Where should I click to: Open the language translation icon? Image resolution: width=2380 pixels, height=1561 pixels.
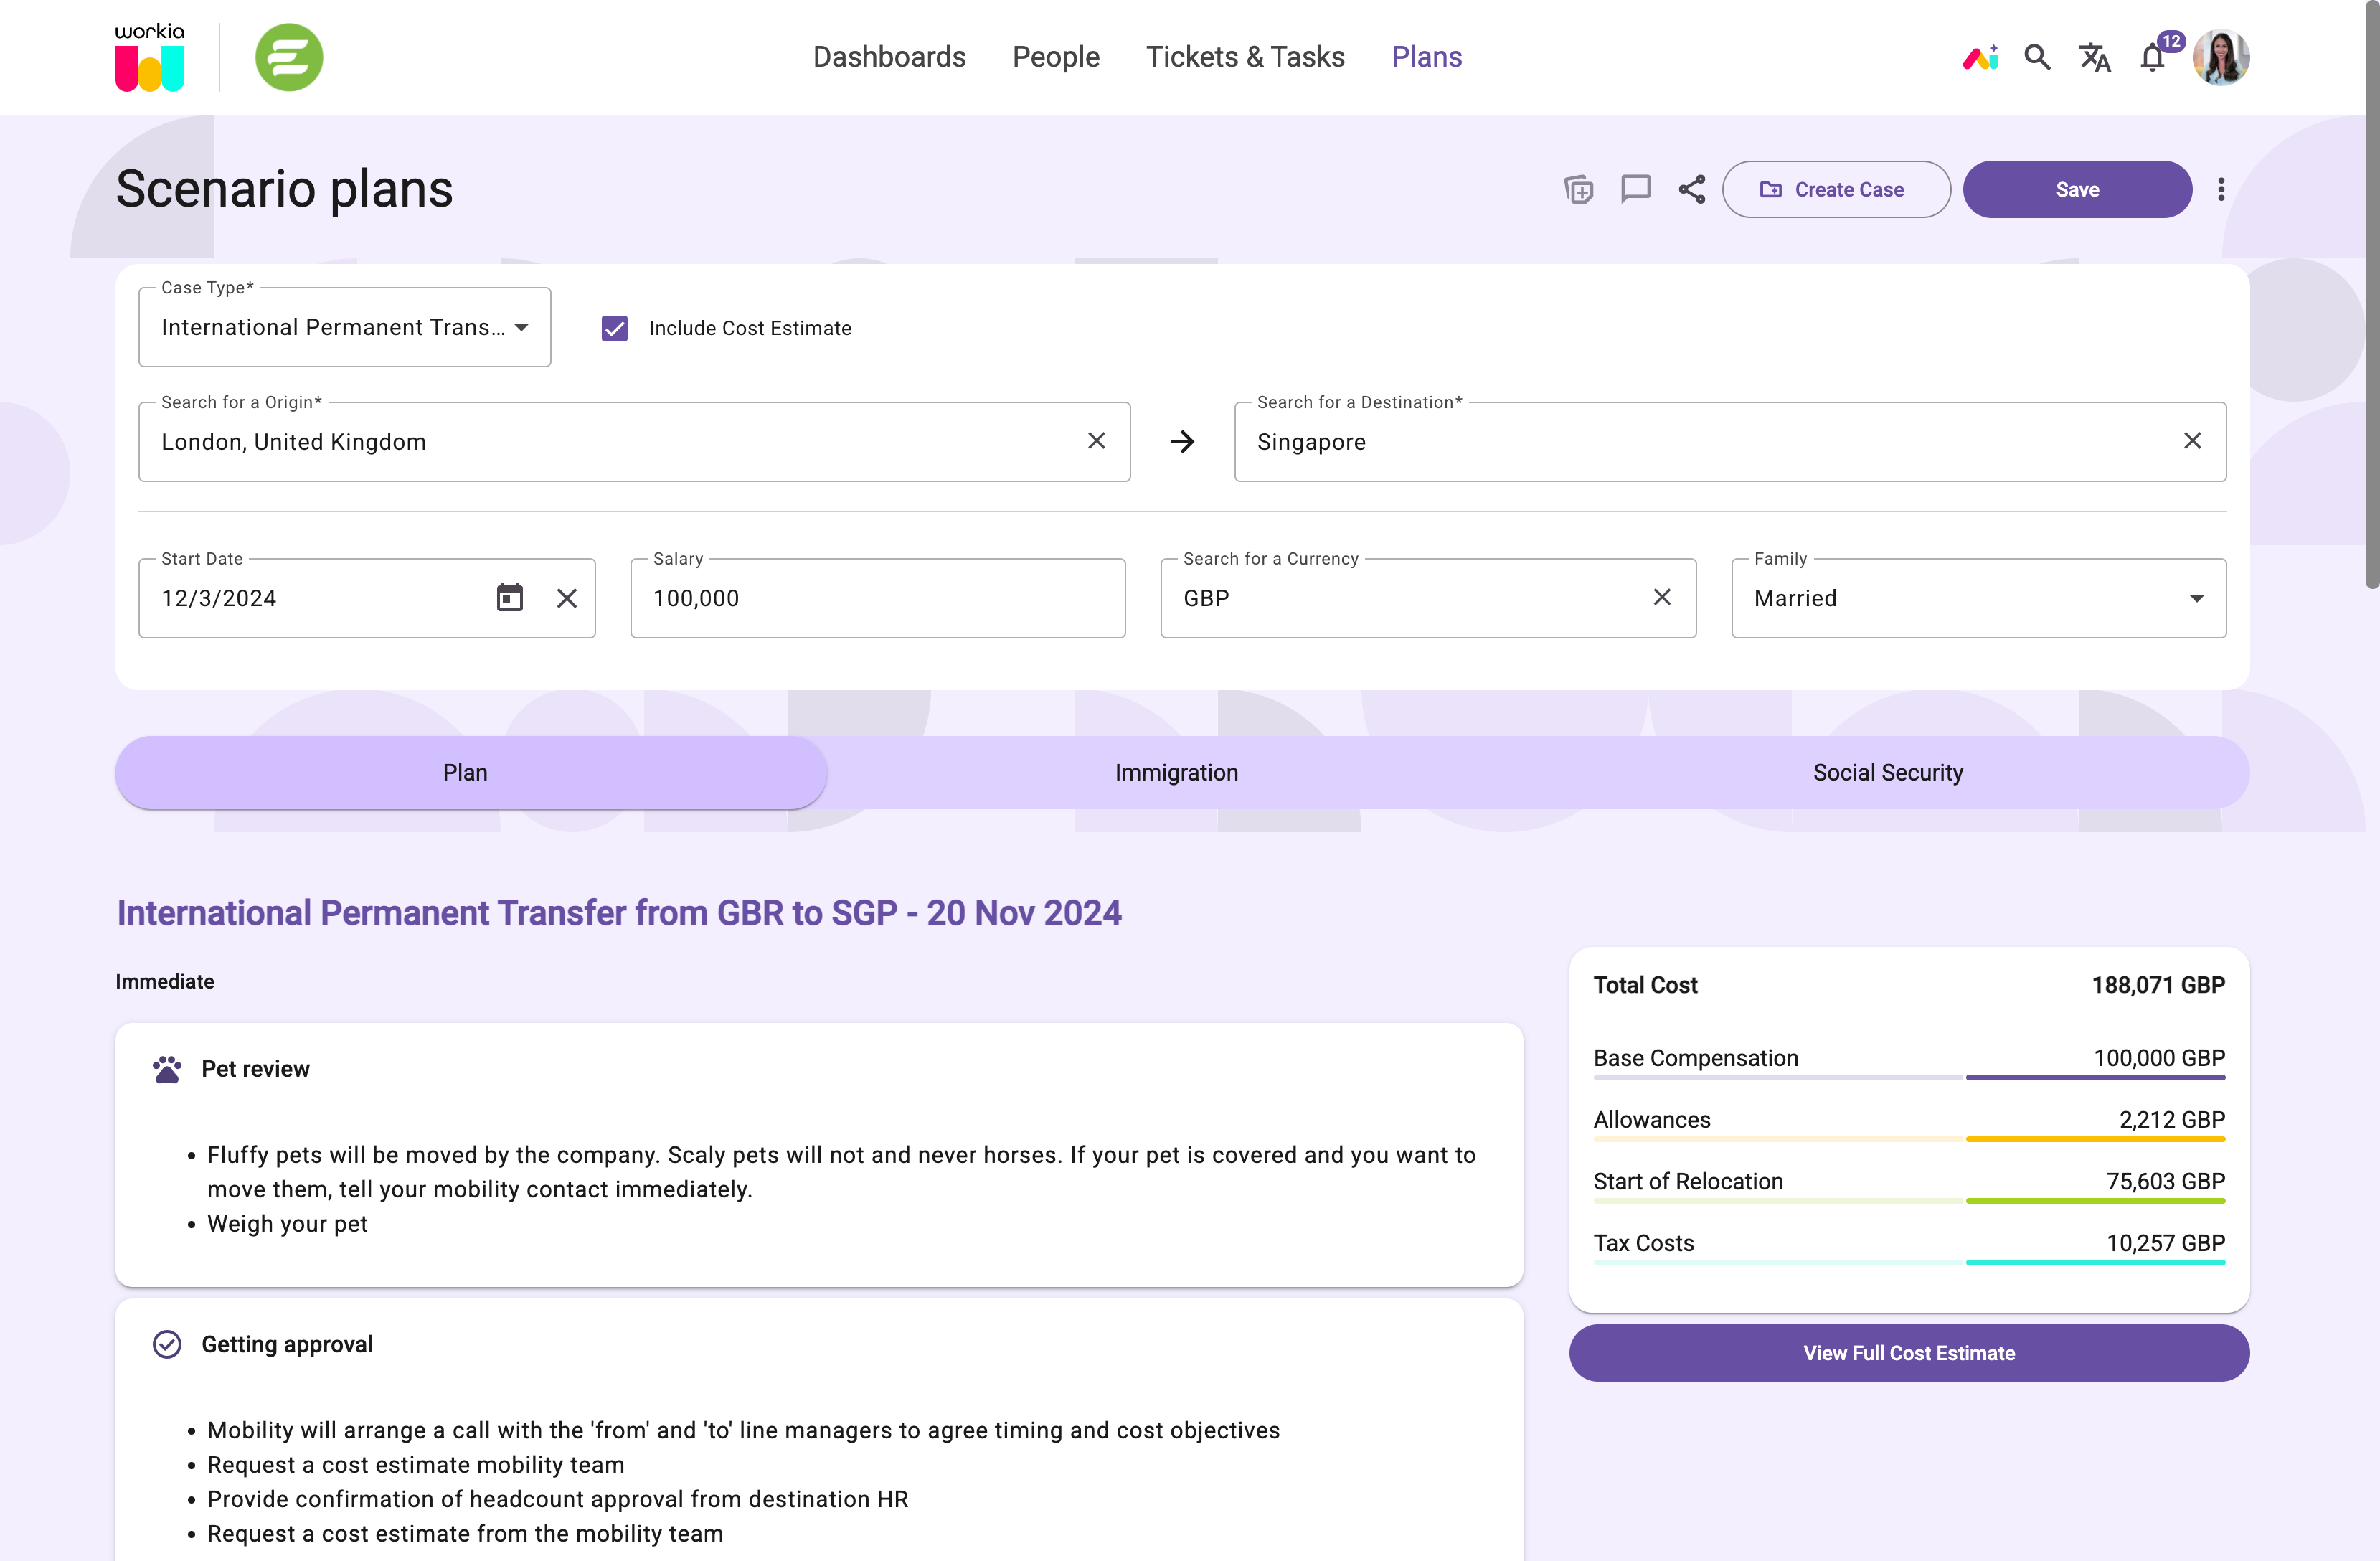2095,57
